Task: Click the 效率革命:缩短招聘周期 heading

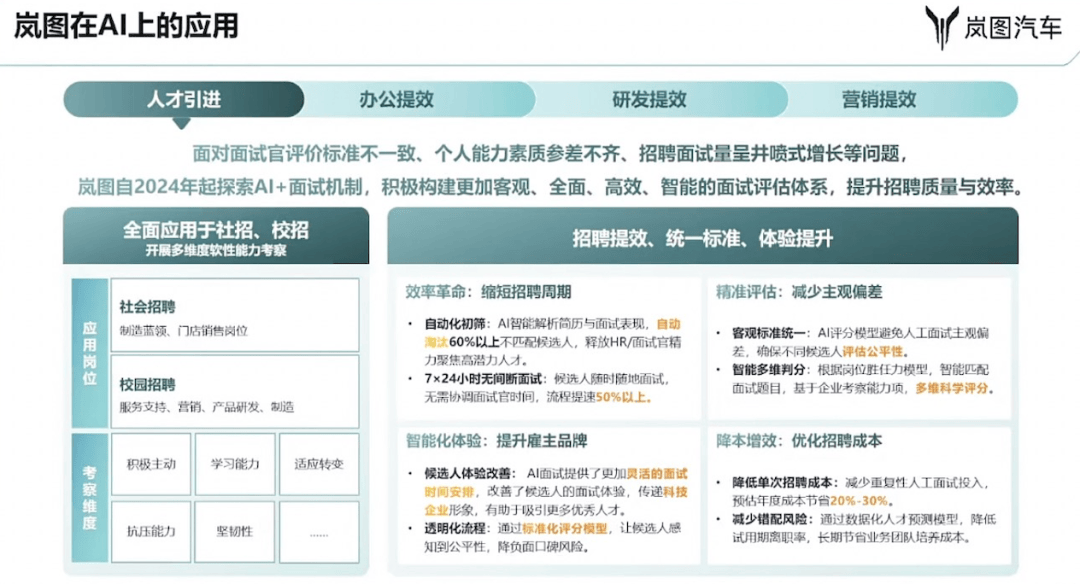Action: pos(488,292)
